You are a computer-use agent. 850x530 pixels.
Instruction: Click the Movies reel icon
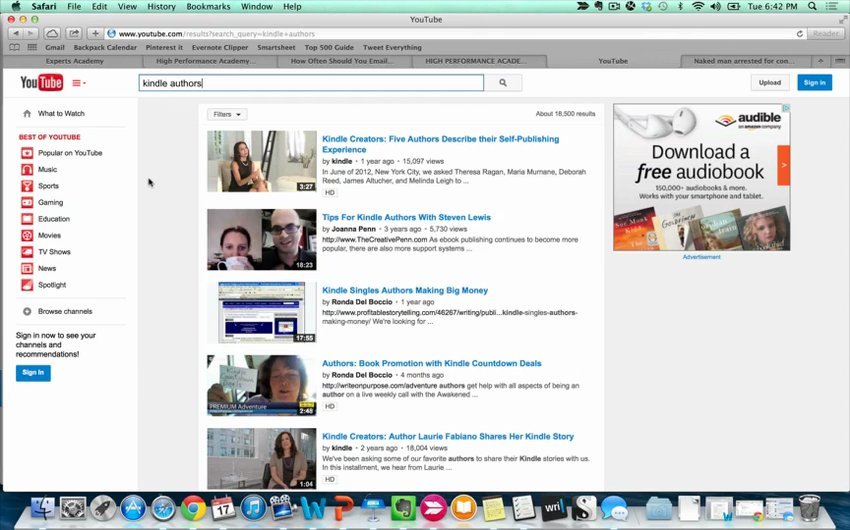coord(27,235)
